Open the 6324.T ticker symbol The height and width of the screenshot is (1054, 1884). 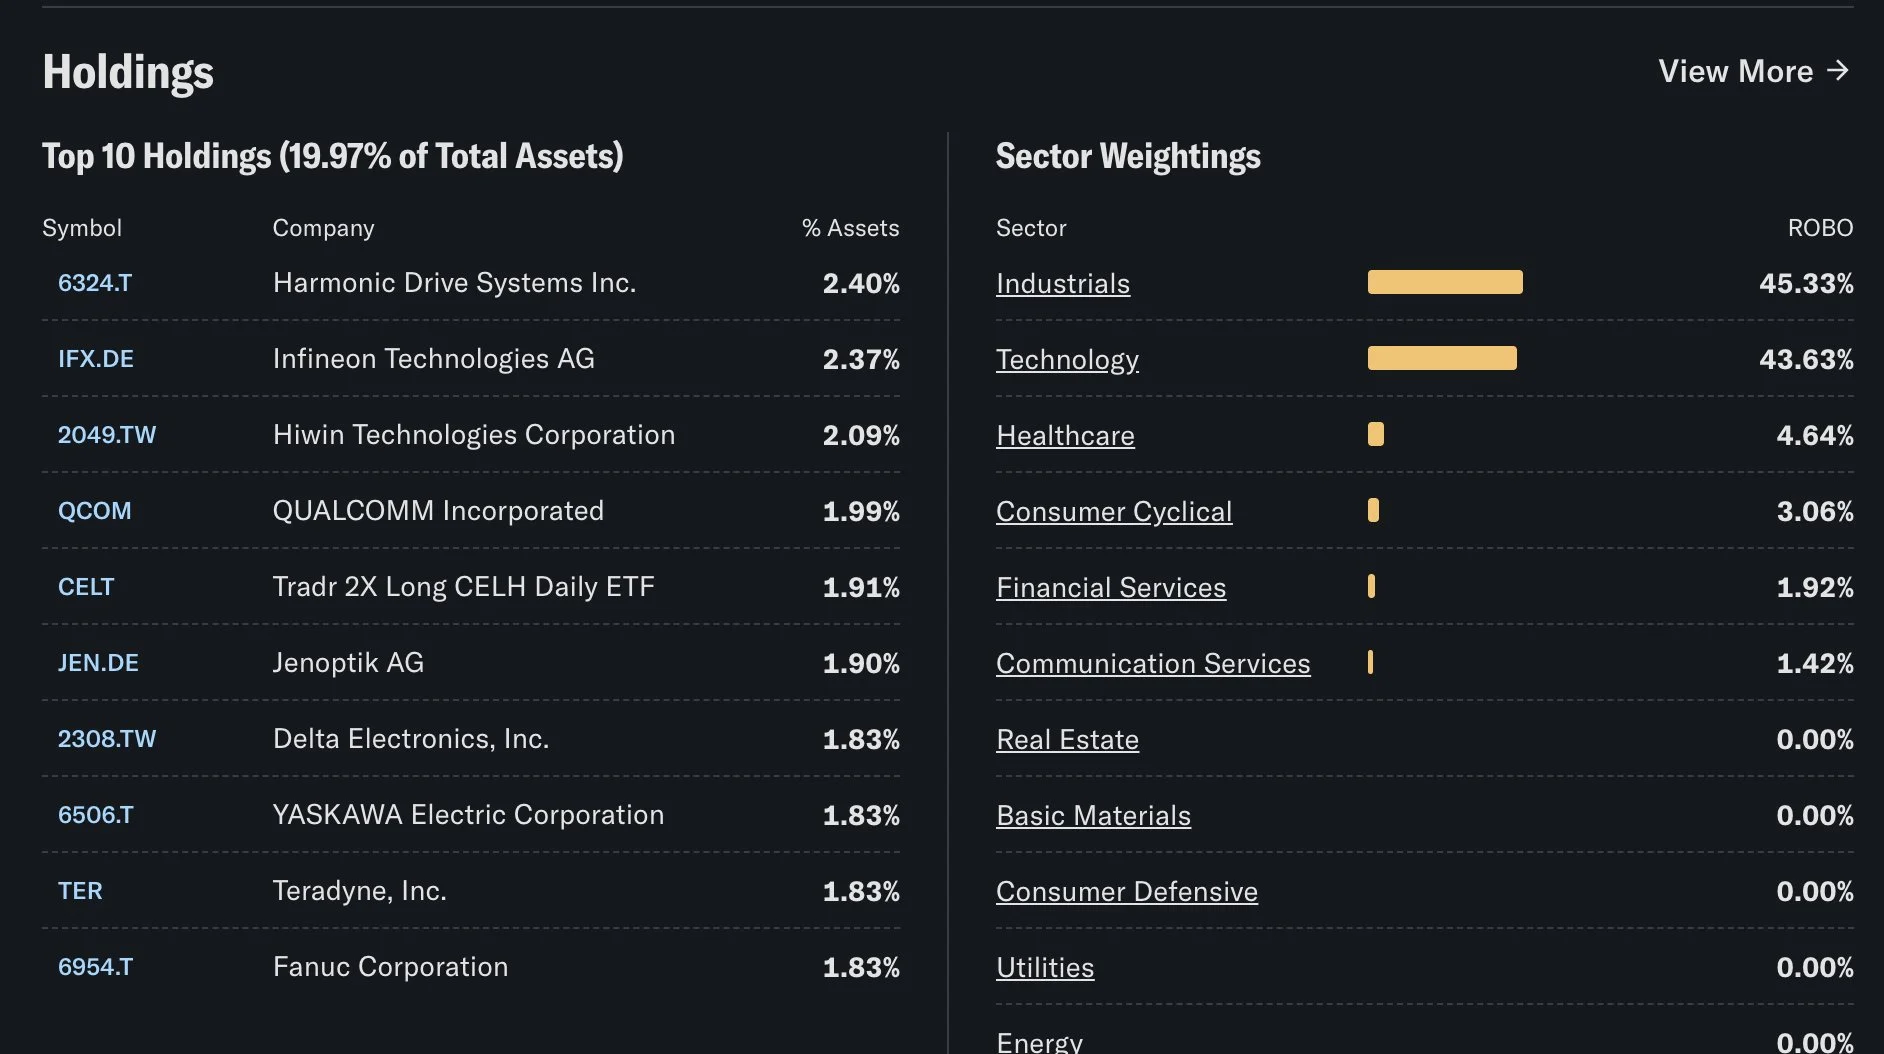pyautogui.click(x=95, y=283)
